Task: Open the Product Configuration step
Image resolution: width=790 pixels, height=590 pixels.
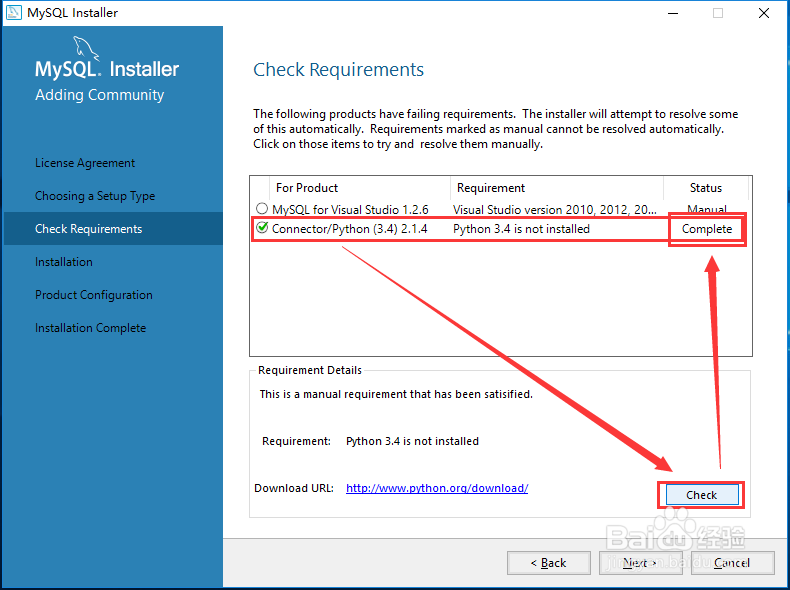Action: coord(94,295)
